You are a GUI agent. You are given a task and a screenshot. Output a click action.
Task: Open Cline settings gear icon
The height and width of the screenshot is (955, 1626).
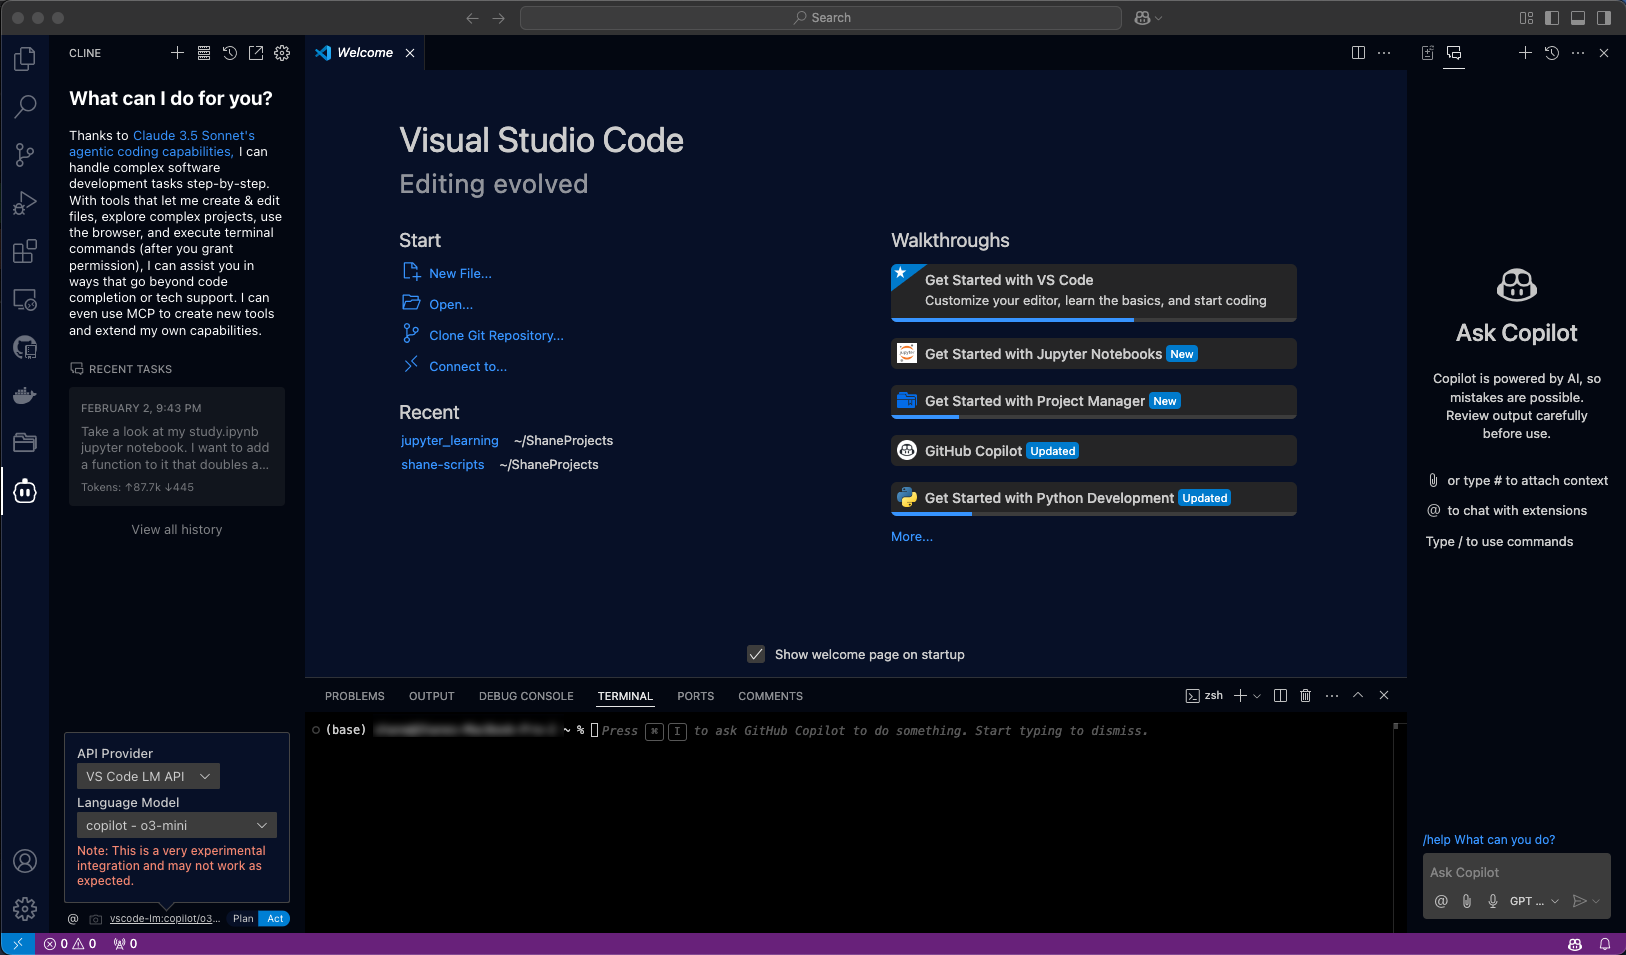[282, 53]
